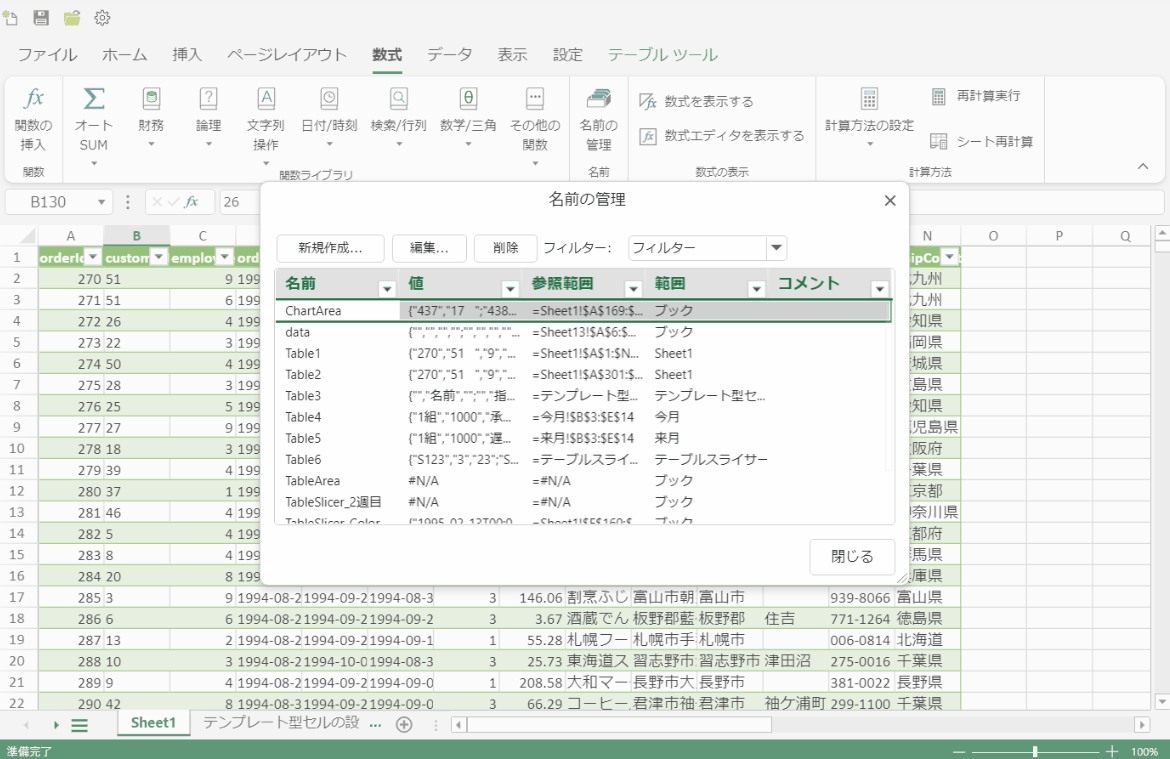
Task: Open the その他の関数 icon
Action: (x=535, y=98)
